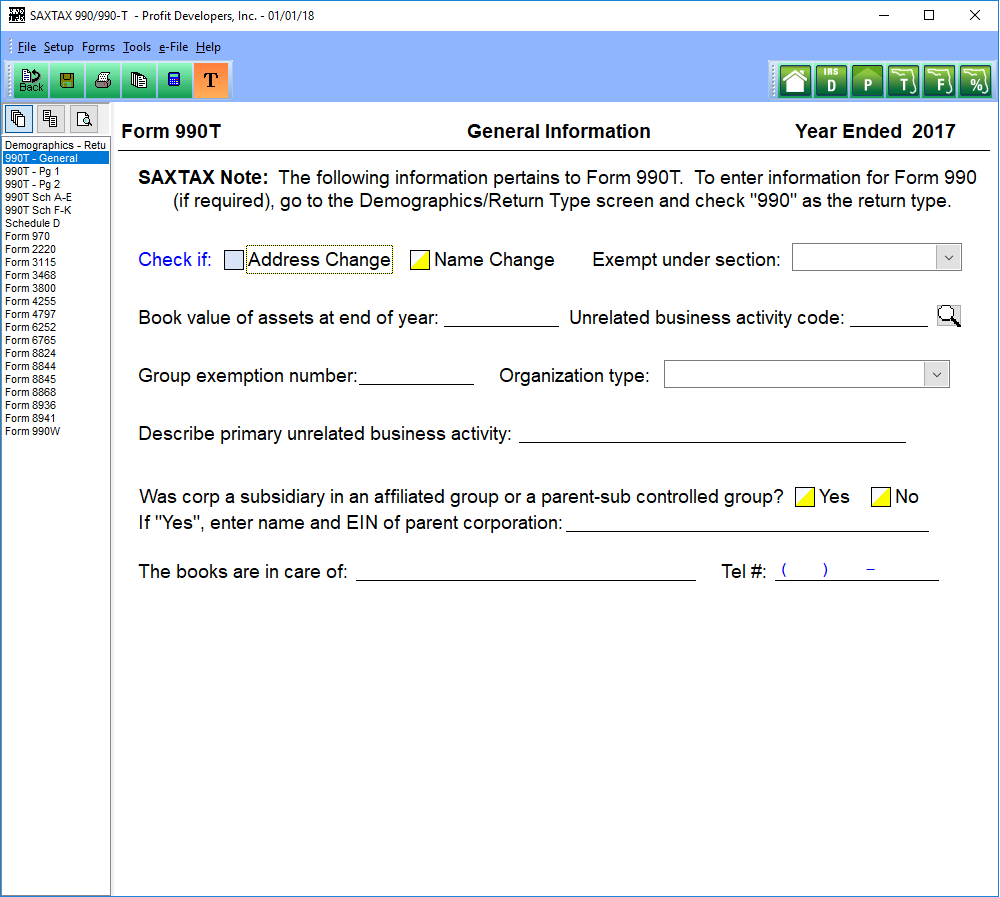Click the books in care of field
The image size is (1000, 897).
coord(526,571)
